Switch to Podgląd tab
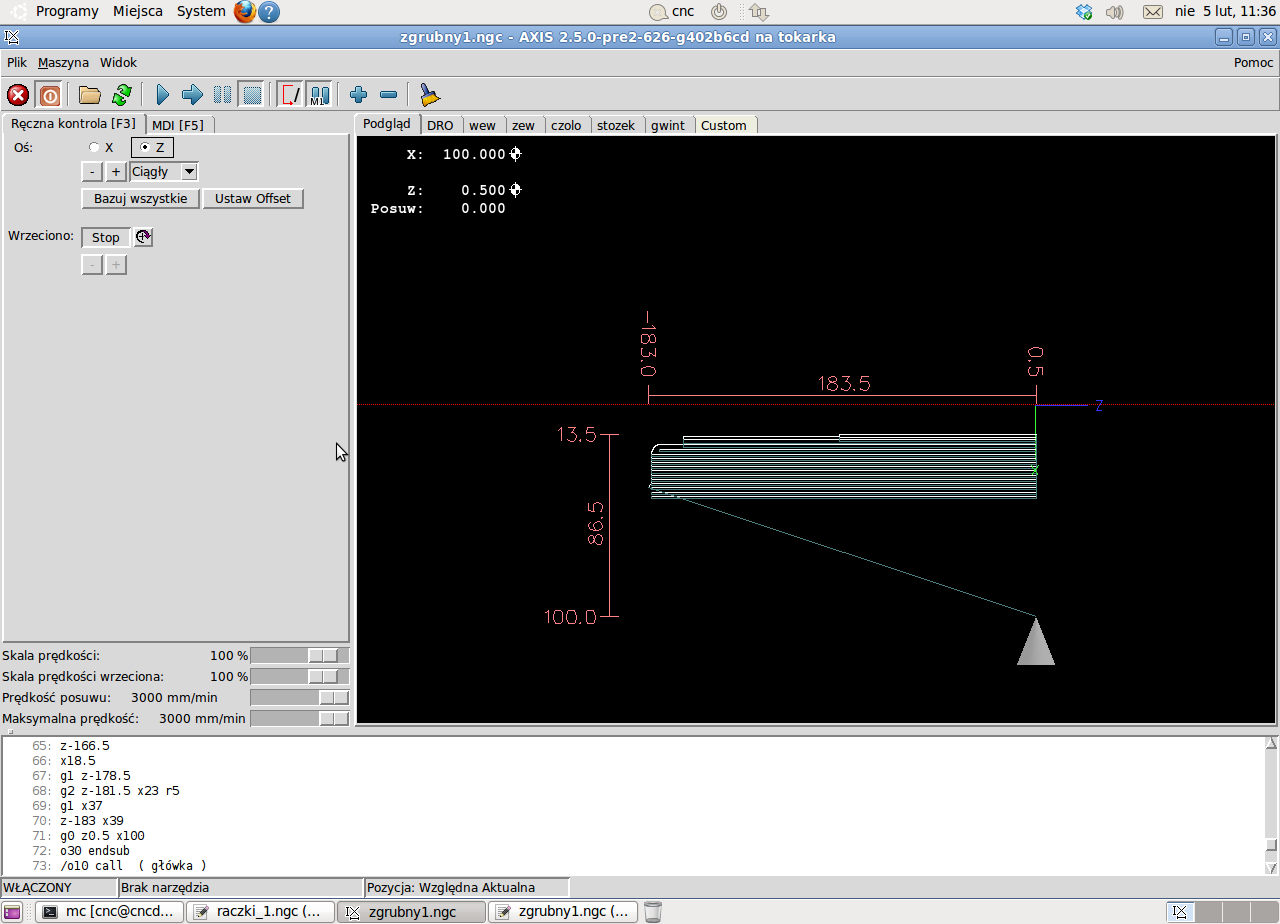This screenshot has height=924, width=1280. coord(387,124)
